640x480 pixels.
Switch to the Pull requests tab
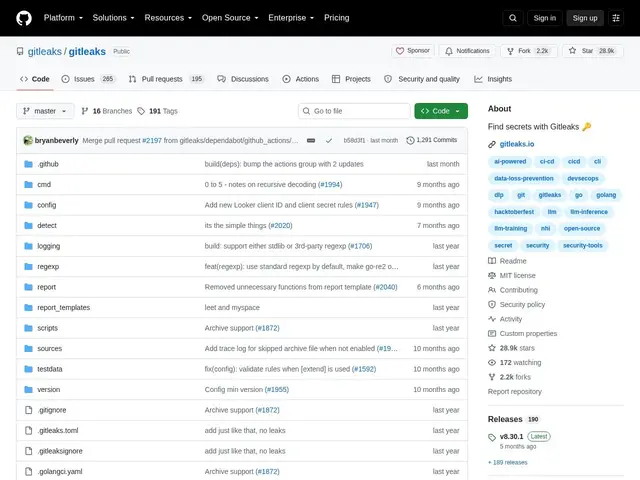click(166, 79)
